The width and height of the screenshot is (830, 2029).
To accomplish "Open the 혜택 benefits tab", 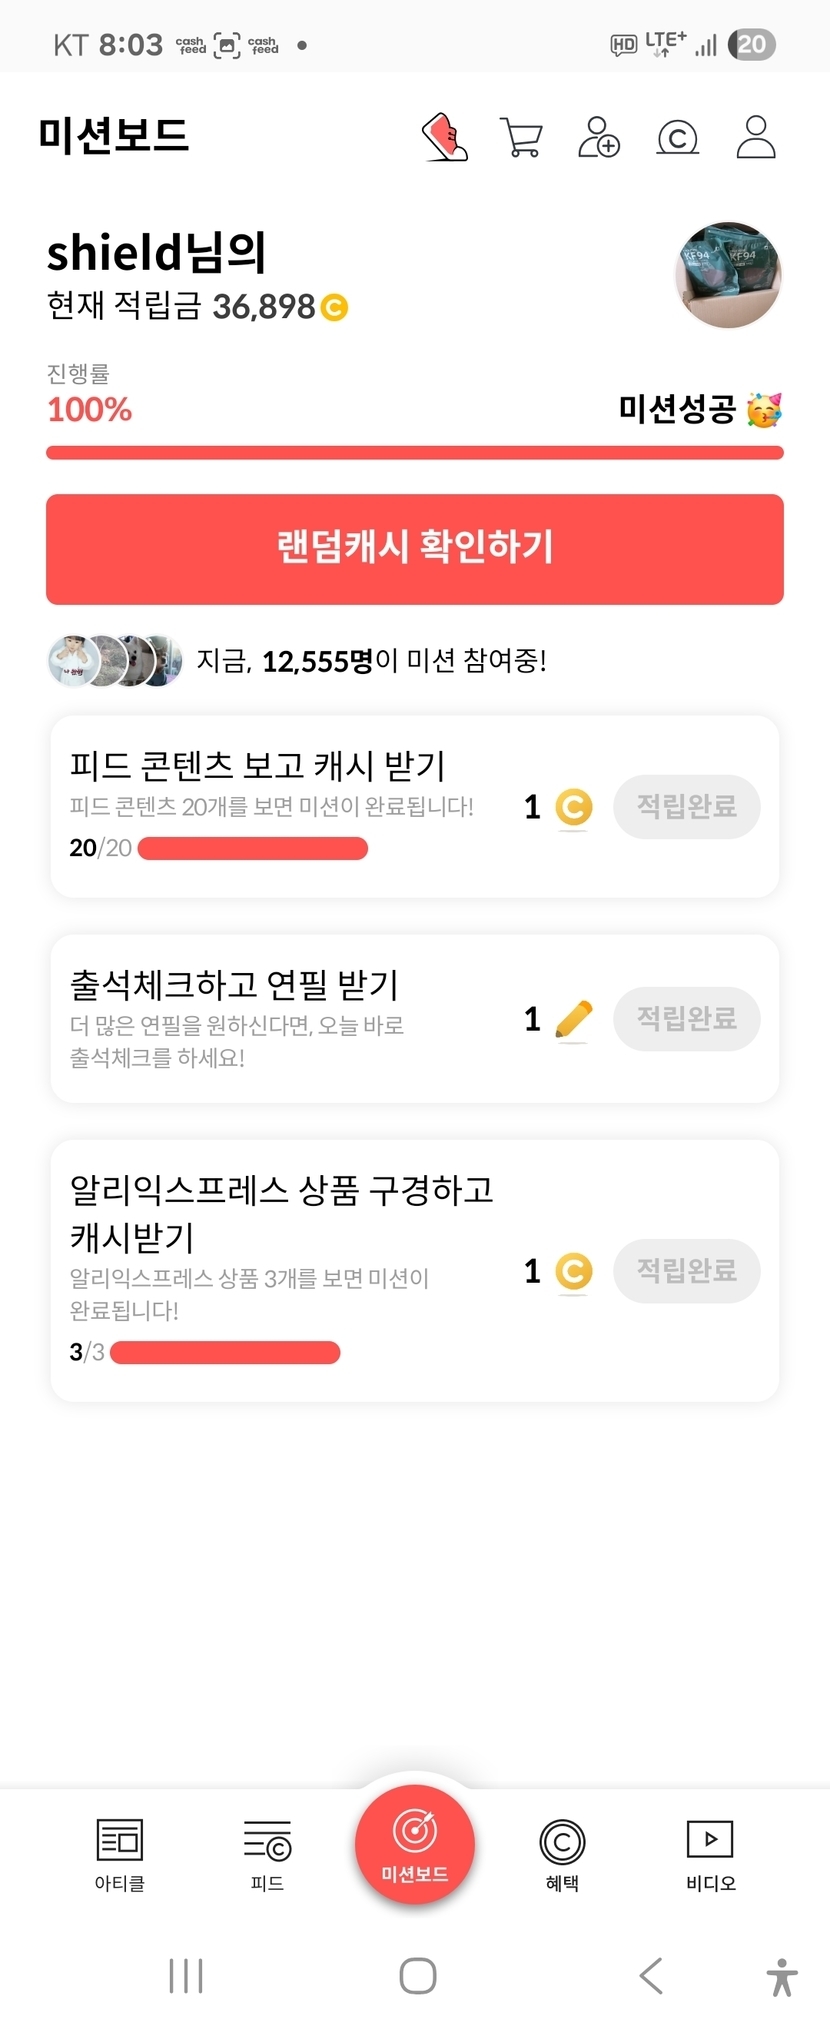I will point(562,1855).
